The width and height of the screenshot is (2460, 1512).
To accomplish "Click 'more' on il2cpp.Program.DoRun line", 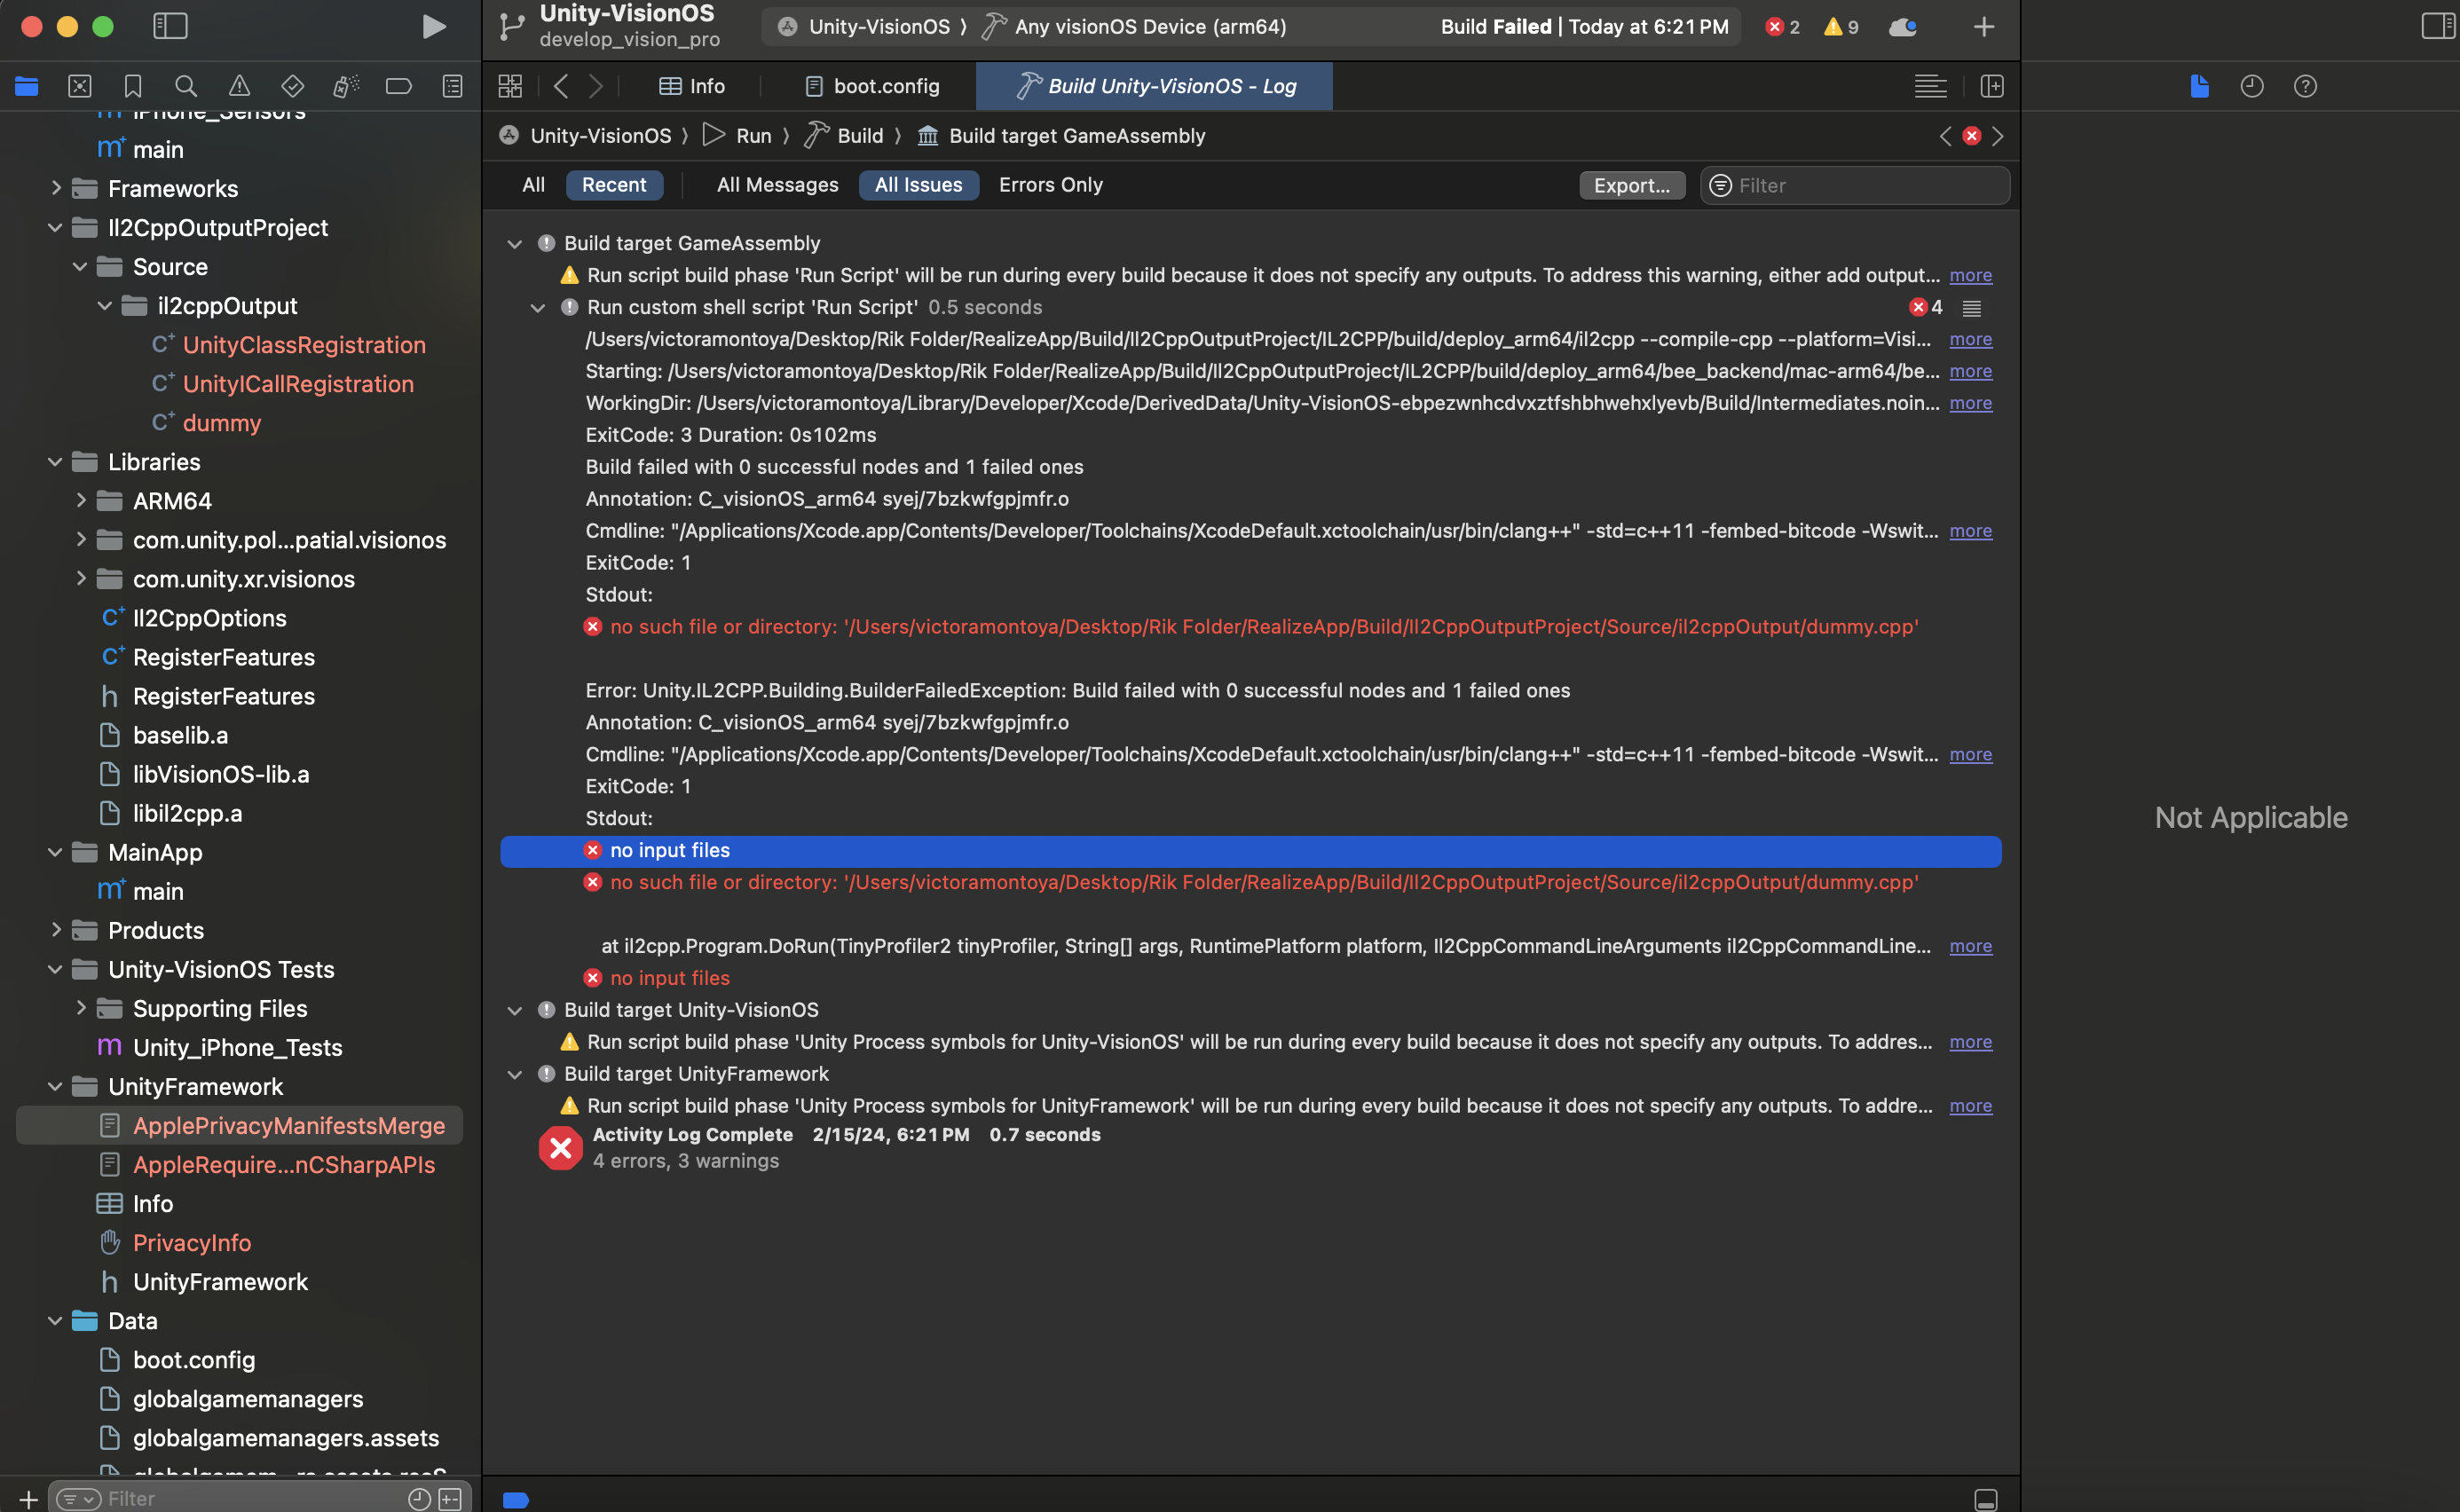I will (1970, 947).
